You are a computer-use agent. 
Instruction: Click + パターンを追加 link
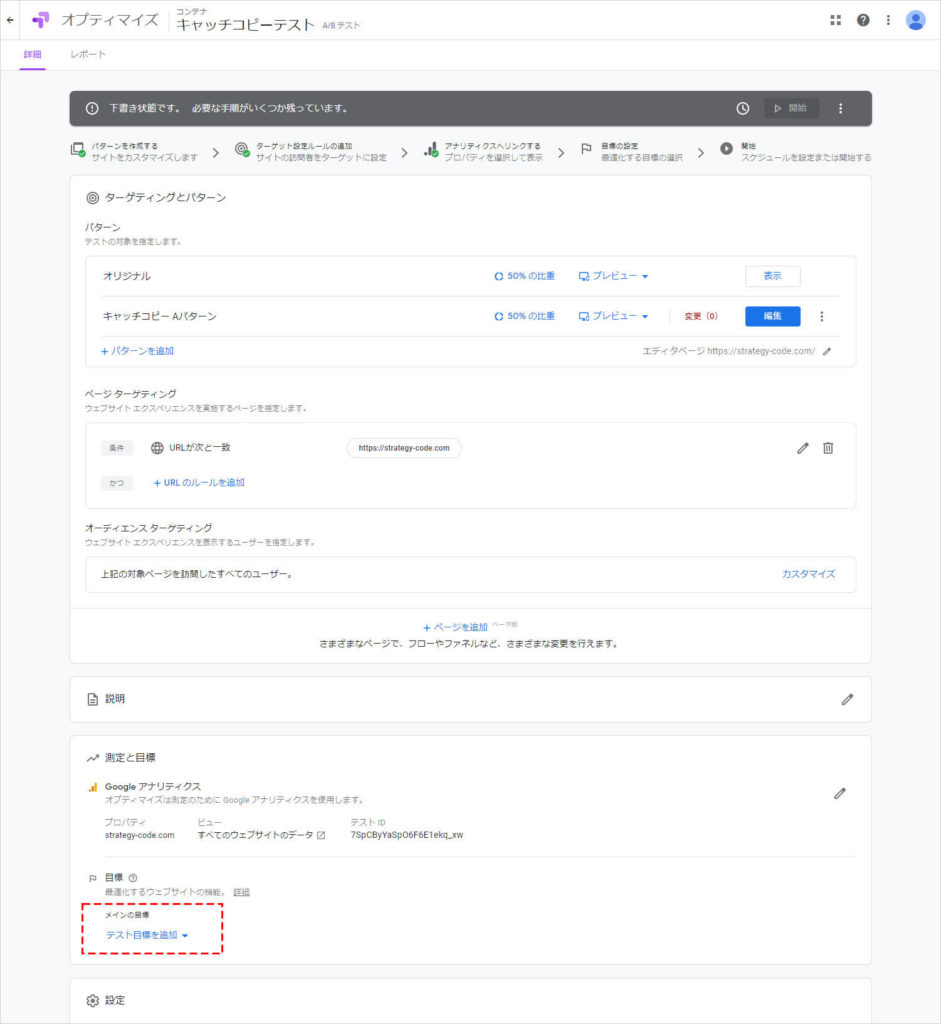pyautogui.click(x=137, y=351)
